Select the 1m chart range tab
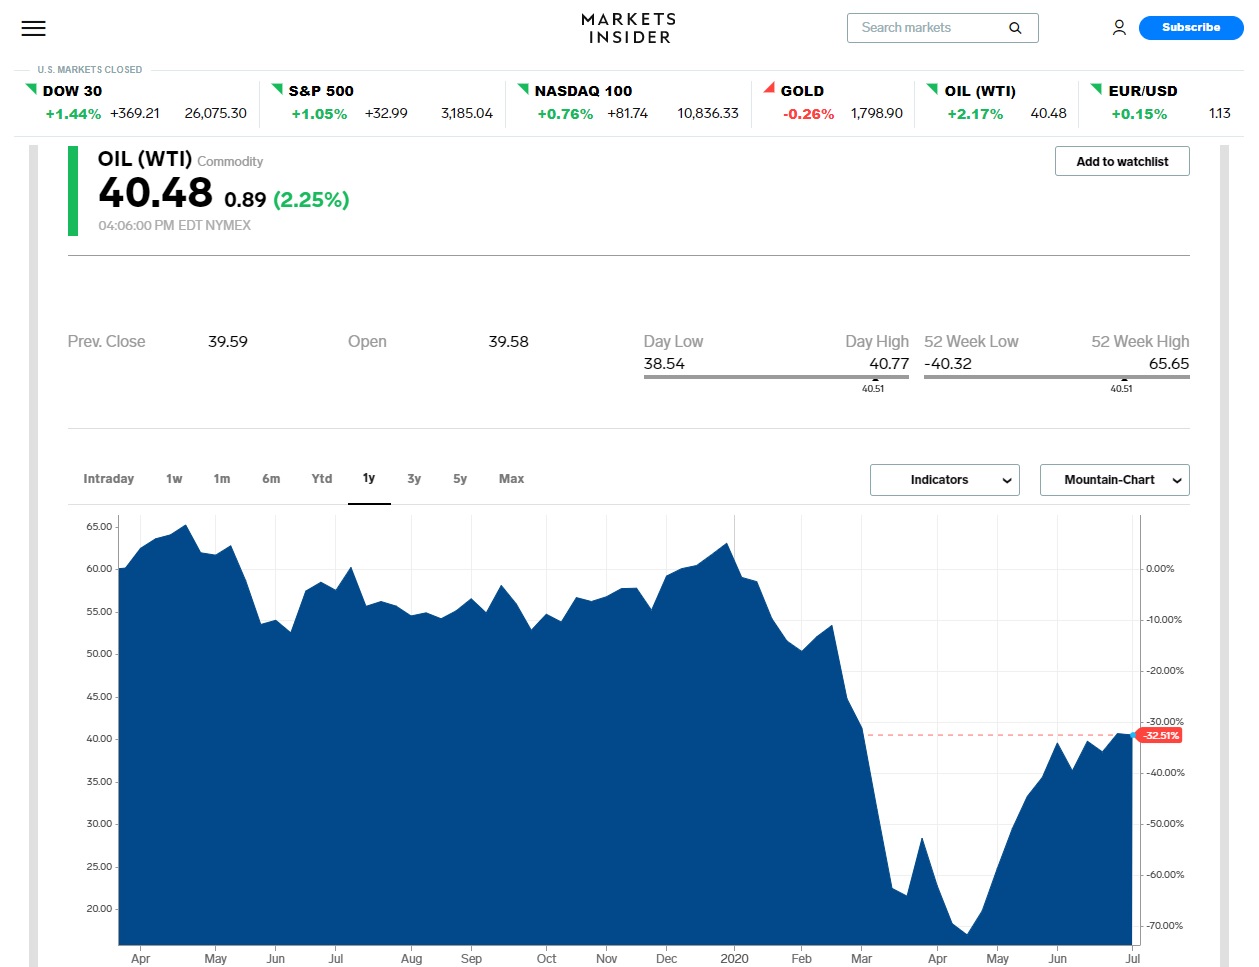 click(222, 479)
